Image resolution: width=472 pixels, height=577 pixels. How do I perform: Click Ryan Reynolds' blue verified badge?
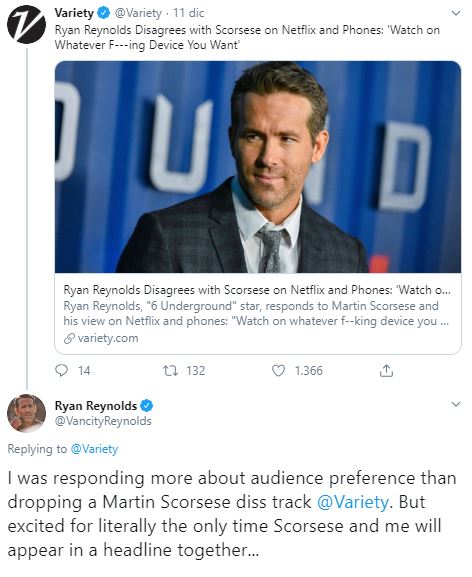(x=147, y=406)
